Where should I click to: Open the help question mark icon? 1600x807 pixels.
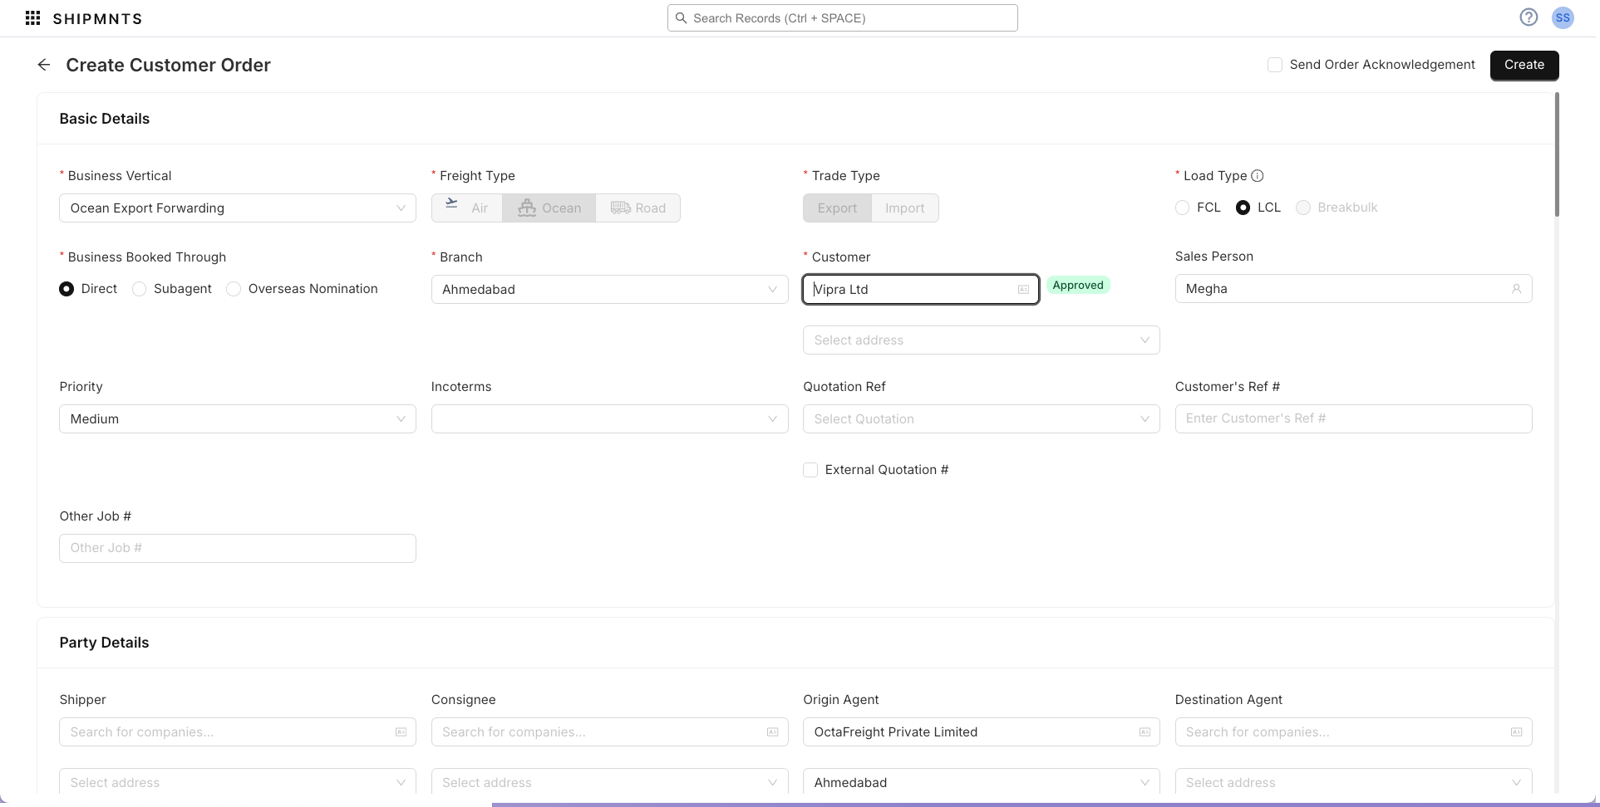point(1528,17)
